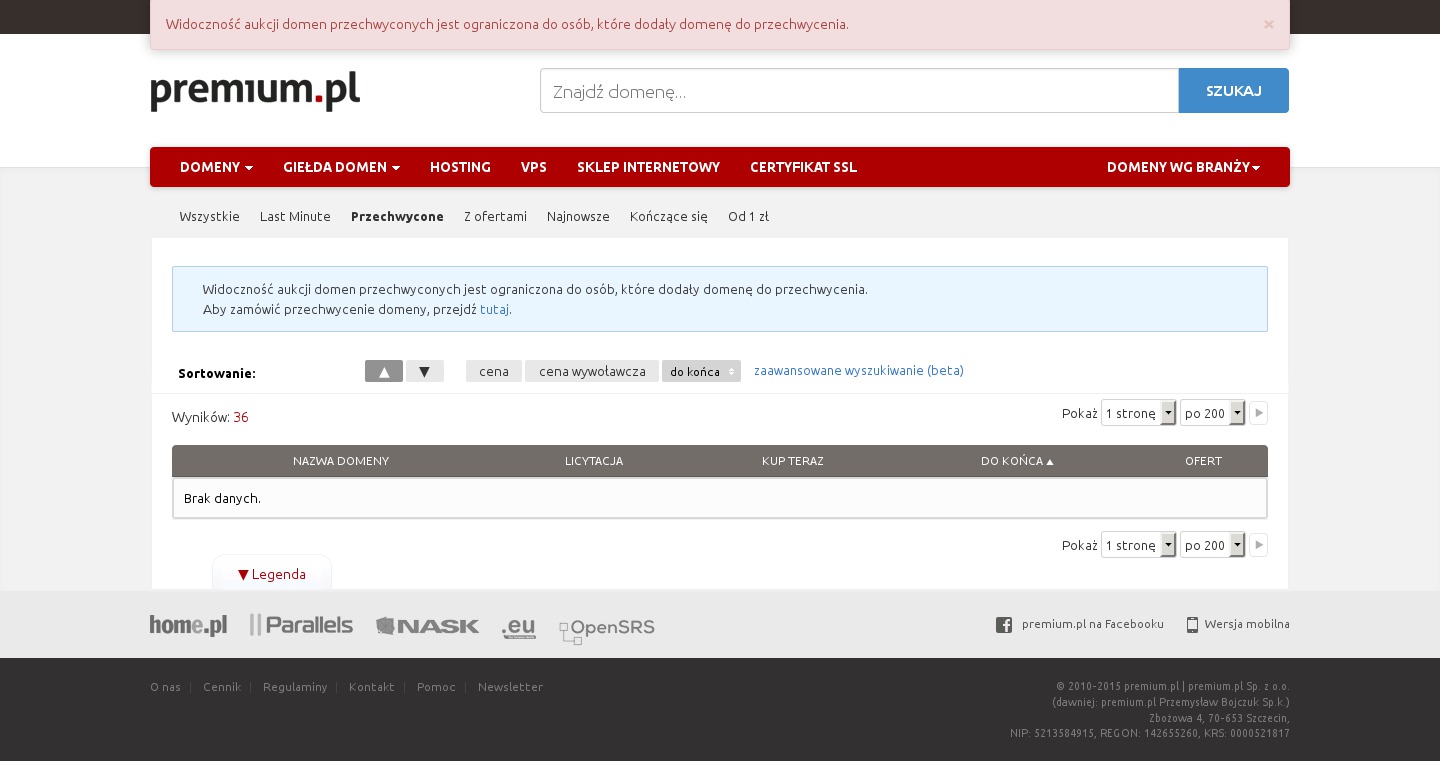The height and width of the screenshot is (783, 1440).
Task: Open the Hosting menu item
Action: click(460, 167)
